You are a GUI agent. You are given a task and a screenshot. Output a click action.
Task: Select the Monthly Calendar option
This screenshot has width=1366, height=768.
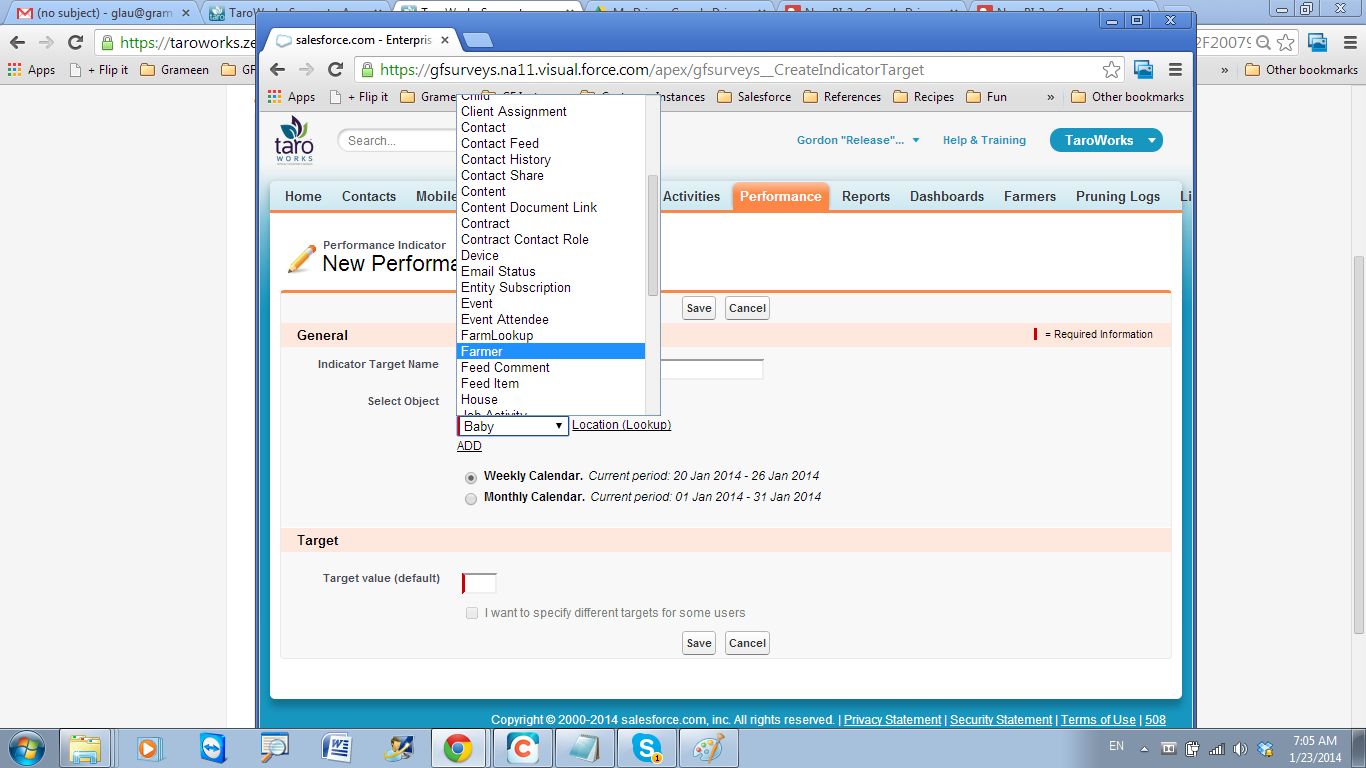pos(471,498)
